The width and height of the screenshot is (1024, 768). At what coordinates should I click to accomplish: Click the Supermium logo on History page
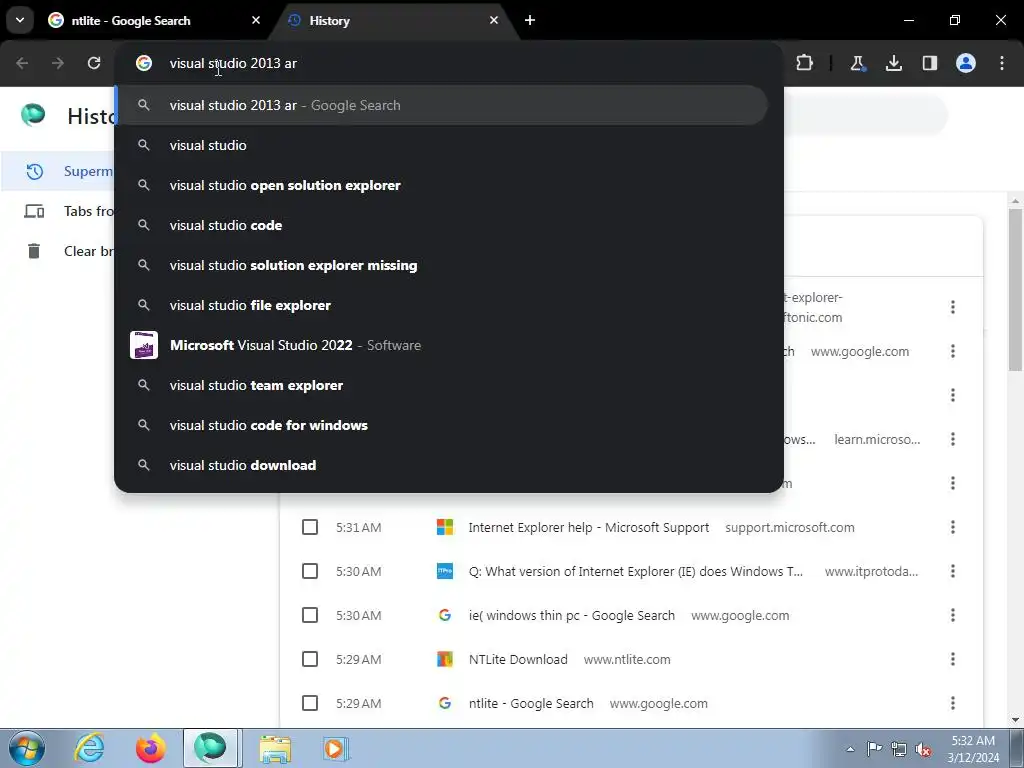pos(33,115)
